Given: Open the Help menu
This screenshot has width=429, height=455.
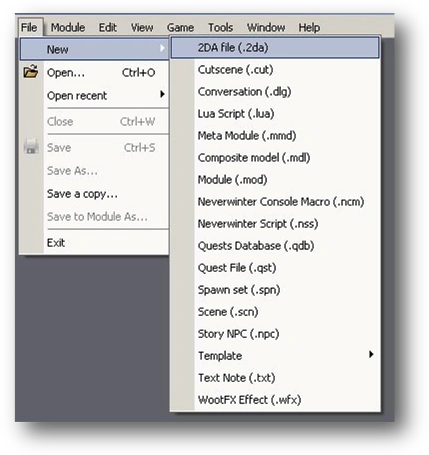Looking at the screenshot, I should [x=309, y=27].
